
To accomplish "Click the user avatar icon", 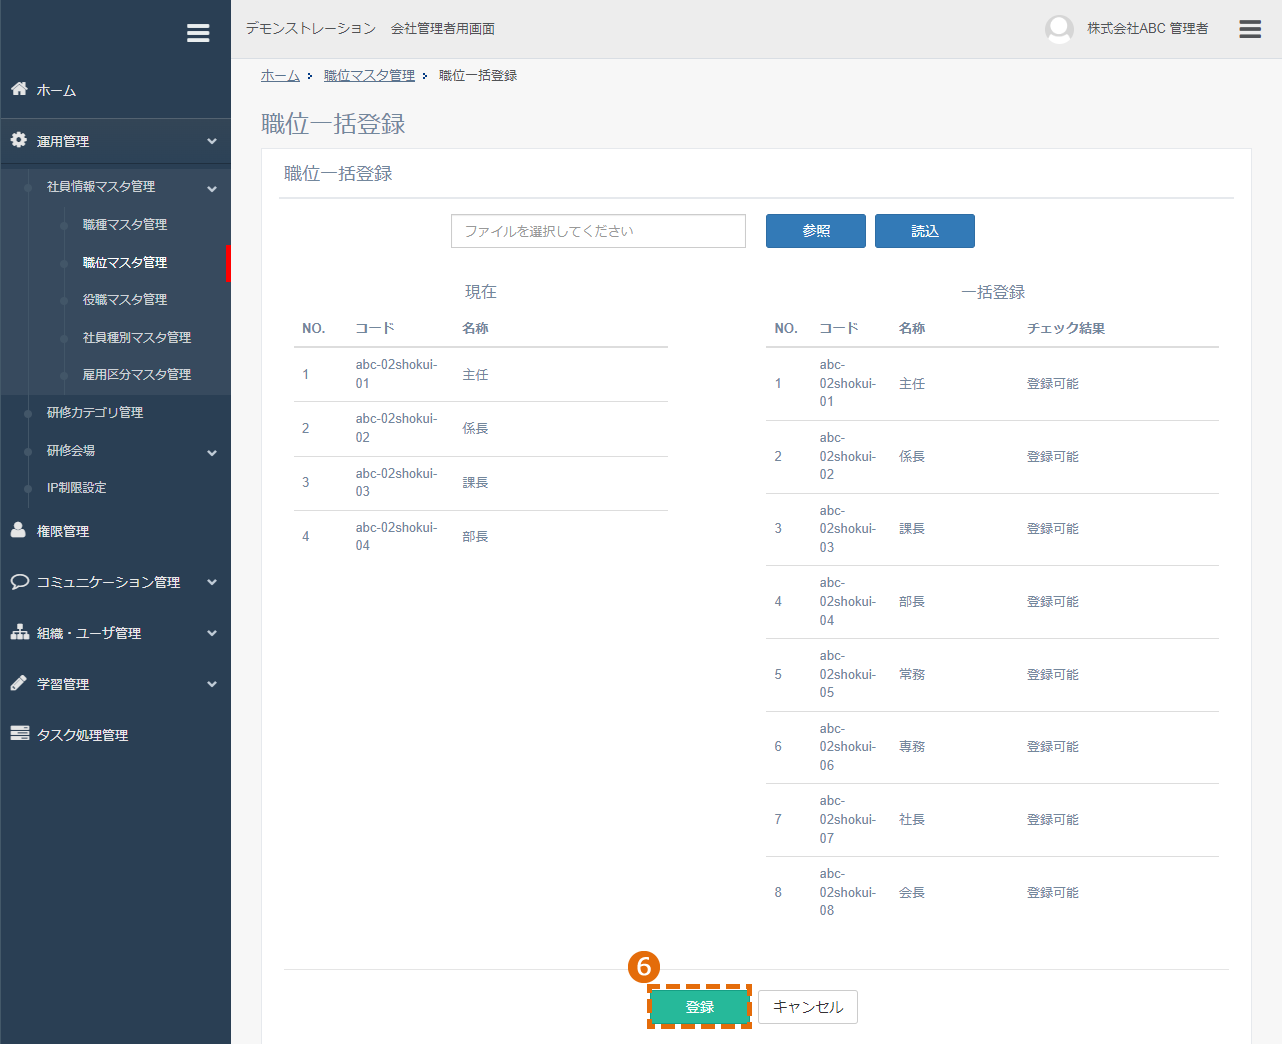I will pos(1059,29).
